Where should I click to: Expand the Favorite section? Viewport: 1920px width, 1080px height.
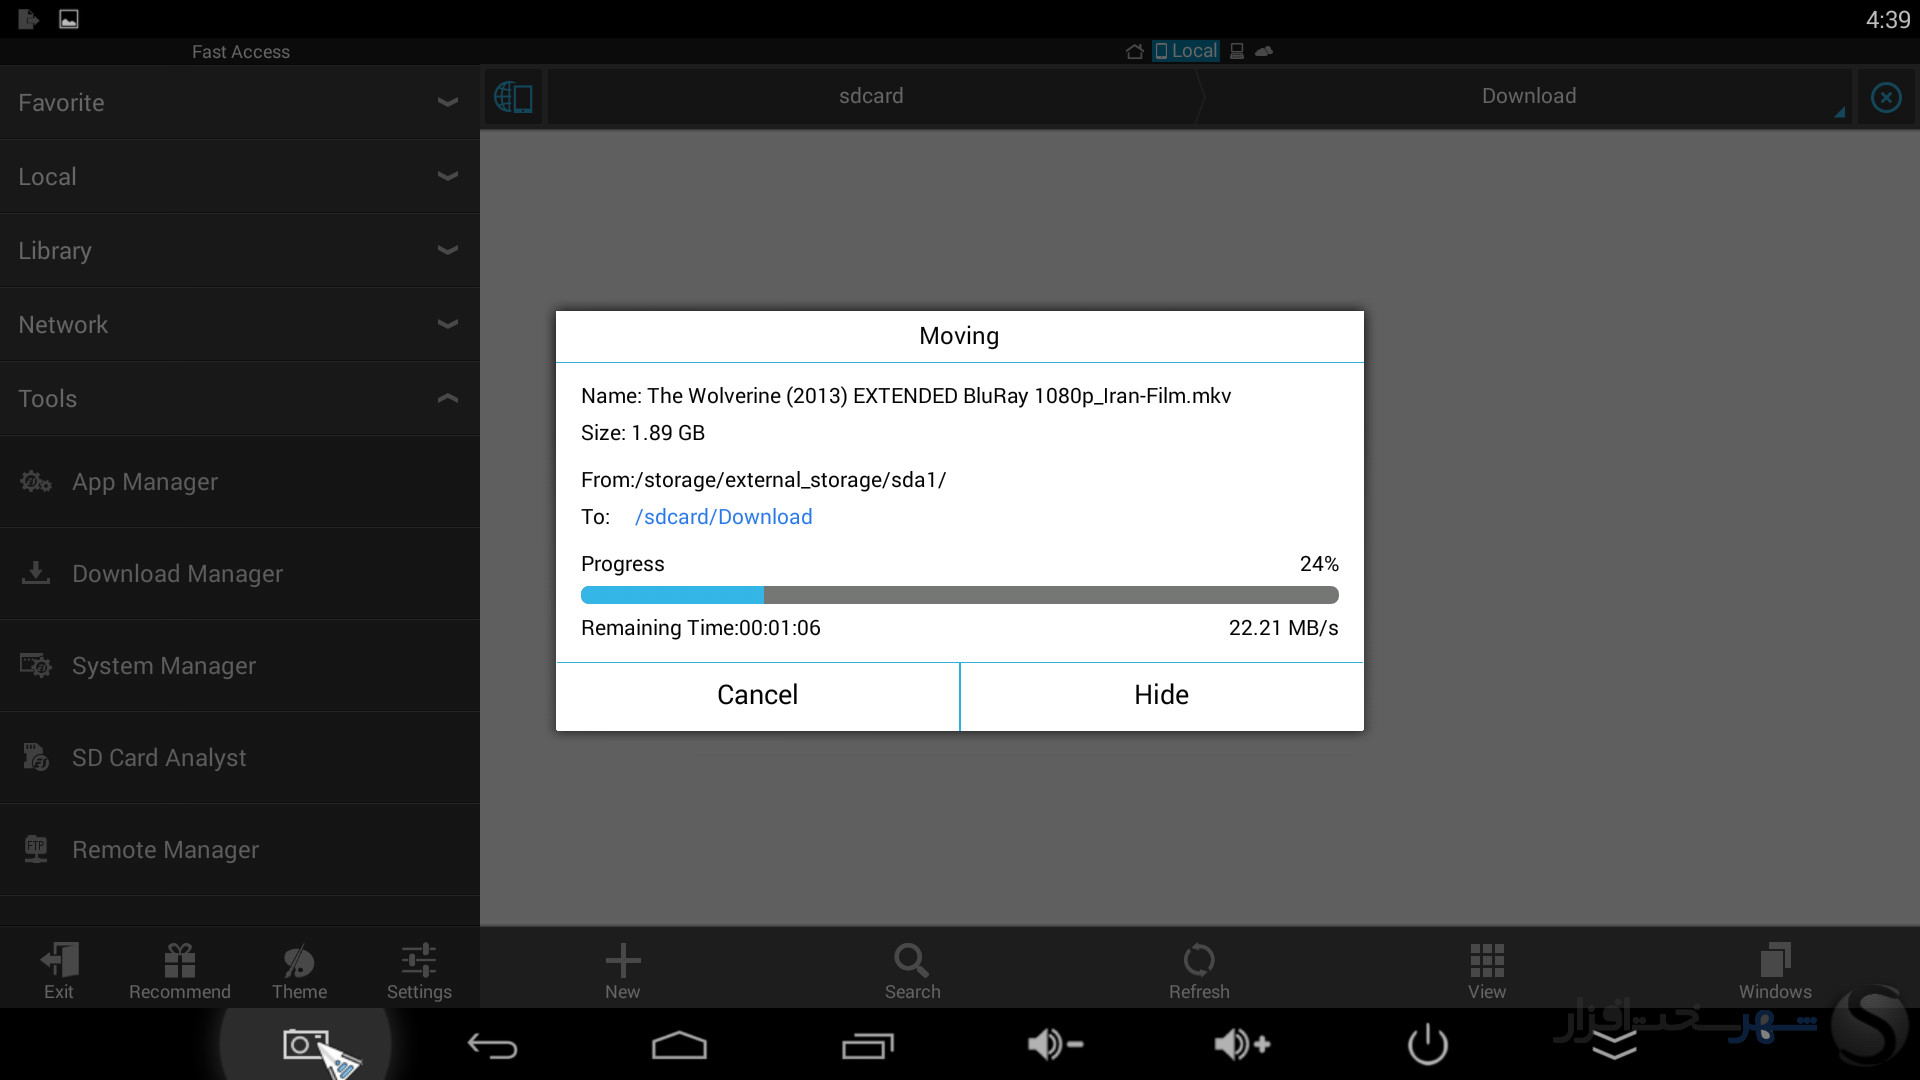[x=240, y=102]
